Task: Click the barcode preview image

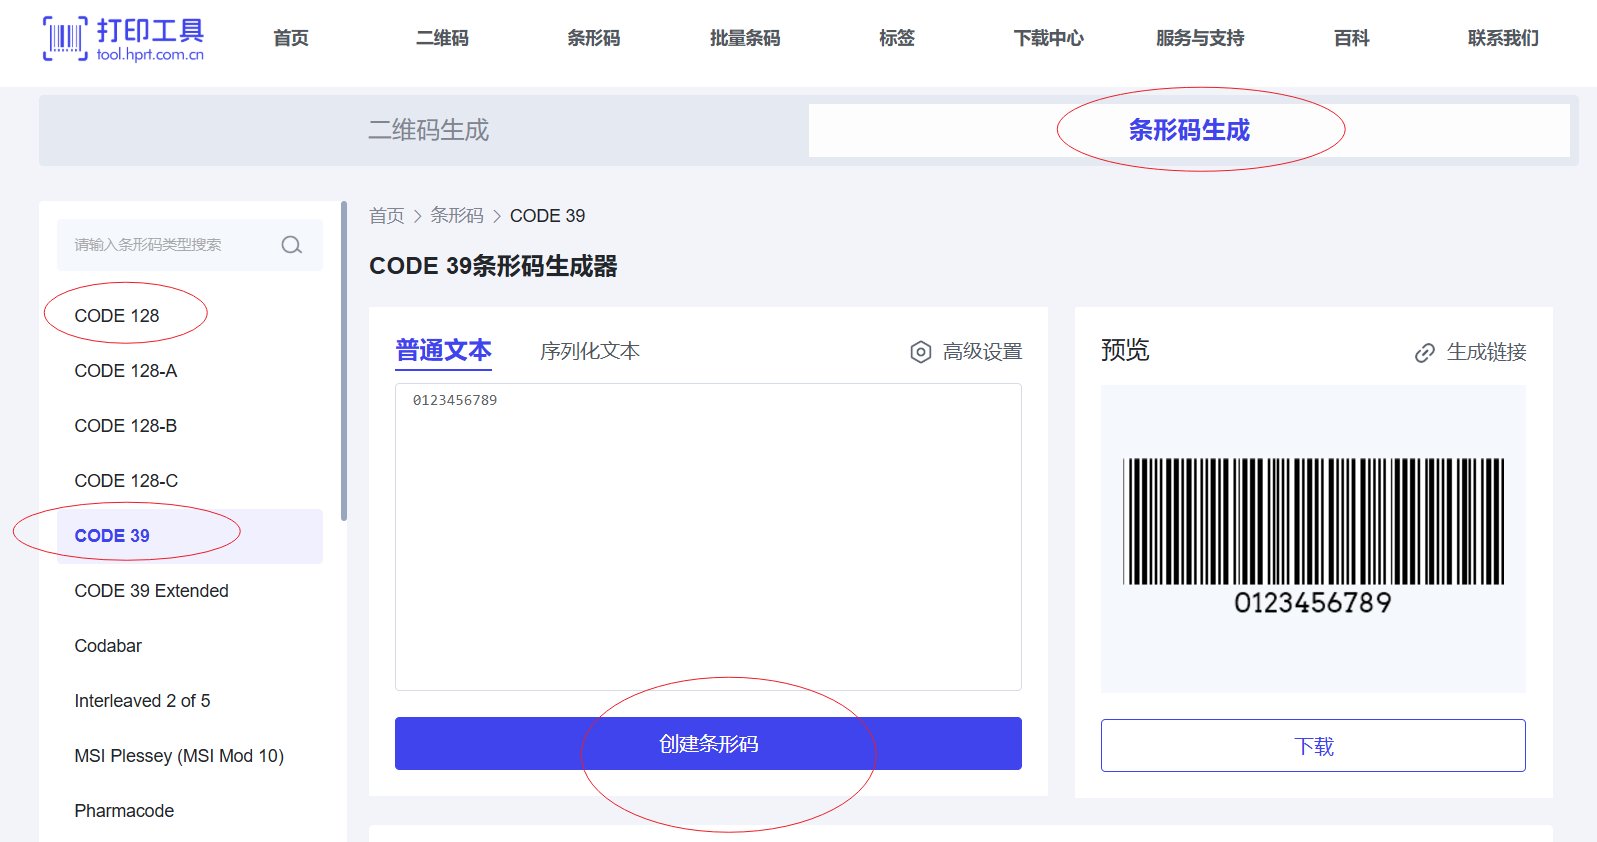Action: tap(1313, 536)
